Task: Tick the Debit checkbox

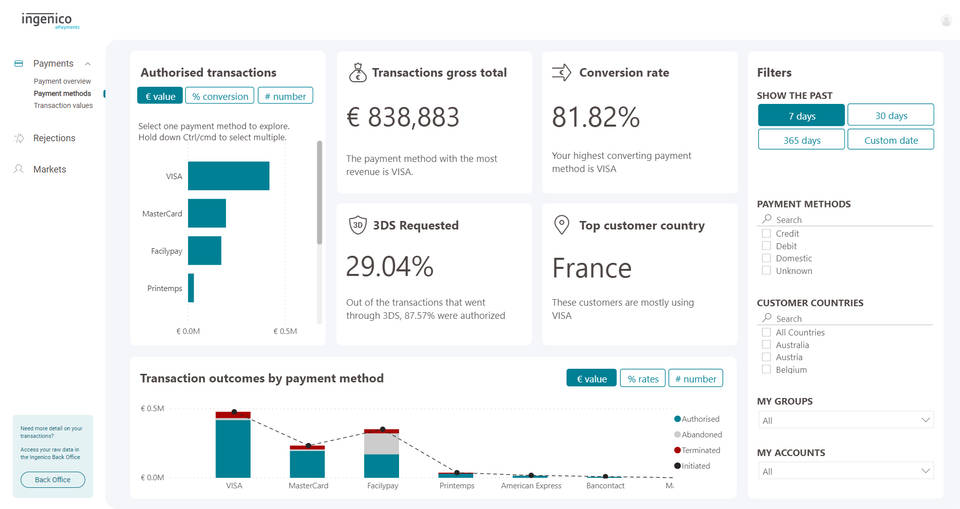Action: (x=766, y=246)
